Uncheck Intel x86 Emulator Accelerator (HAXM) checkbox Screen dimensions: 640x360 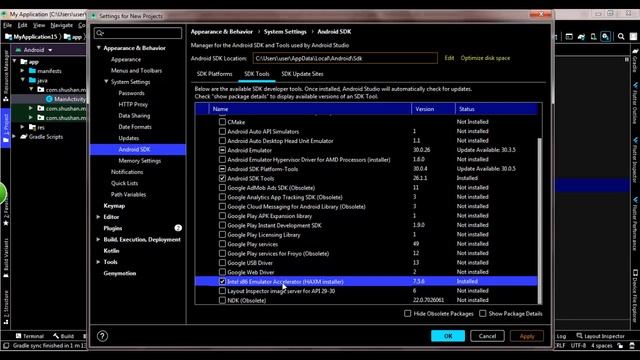(x=222, y=281)
